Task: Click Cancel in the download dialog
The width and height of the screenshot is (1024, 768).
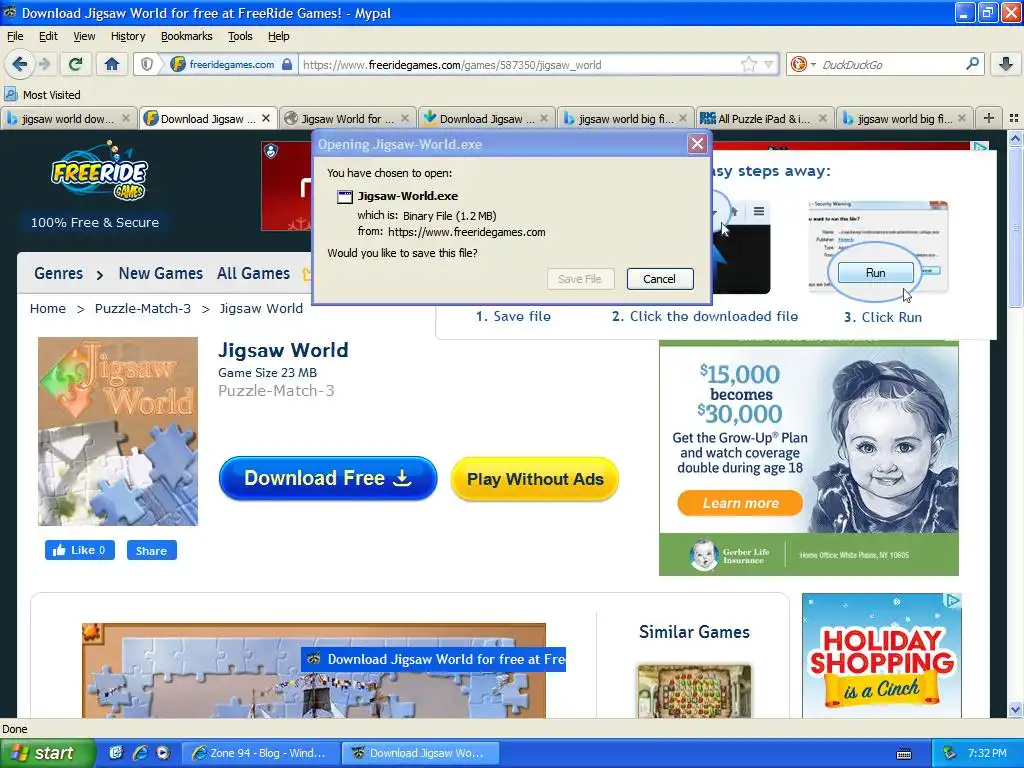Action: tap(660, 279)
